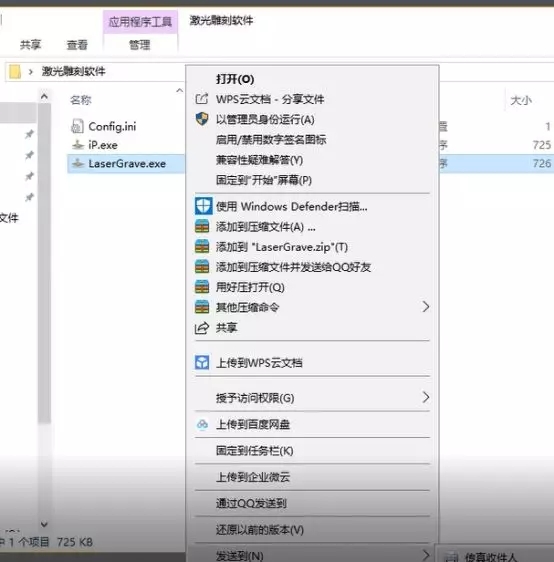Click the 726 size value of LaserGrave.exe
This screenshot has height=562, width=554.
coord(542,163)
